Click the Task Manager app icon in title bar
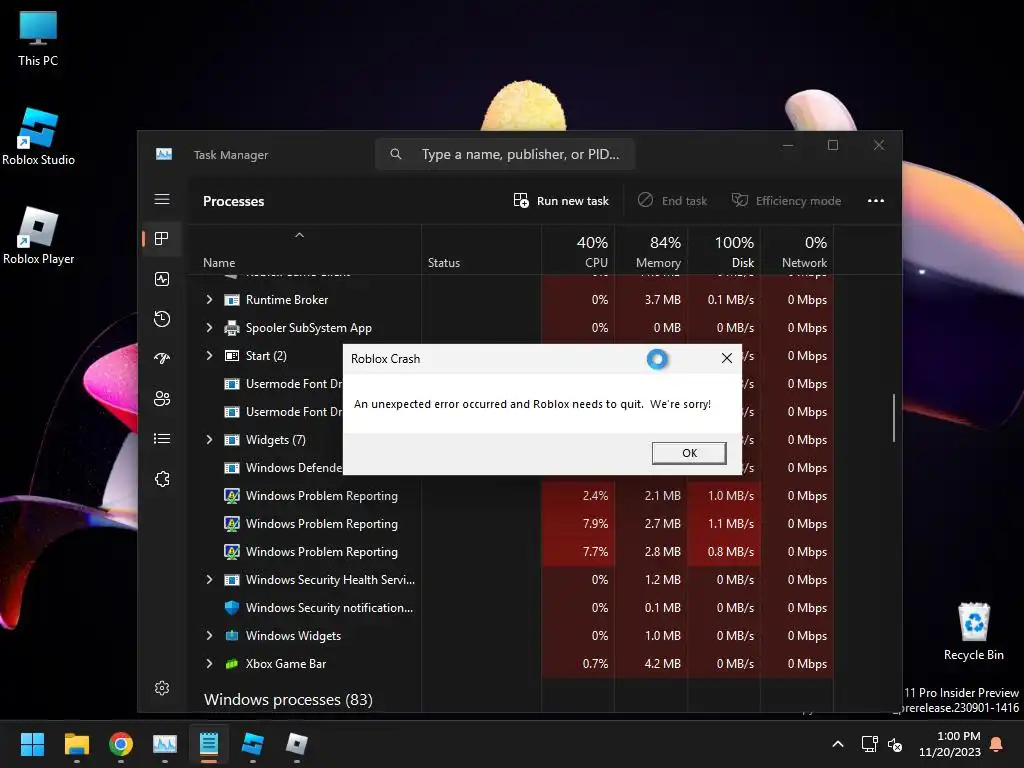The image size is (1024, 768). pyautogui.click(x=164, y=154)
